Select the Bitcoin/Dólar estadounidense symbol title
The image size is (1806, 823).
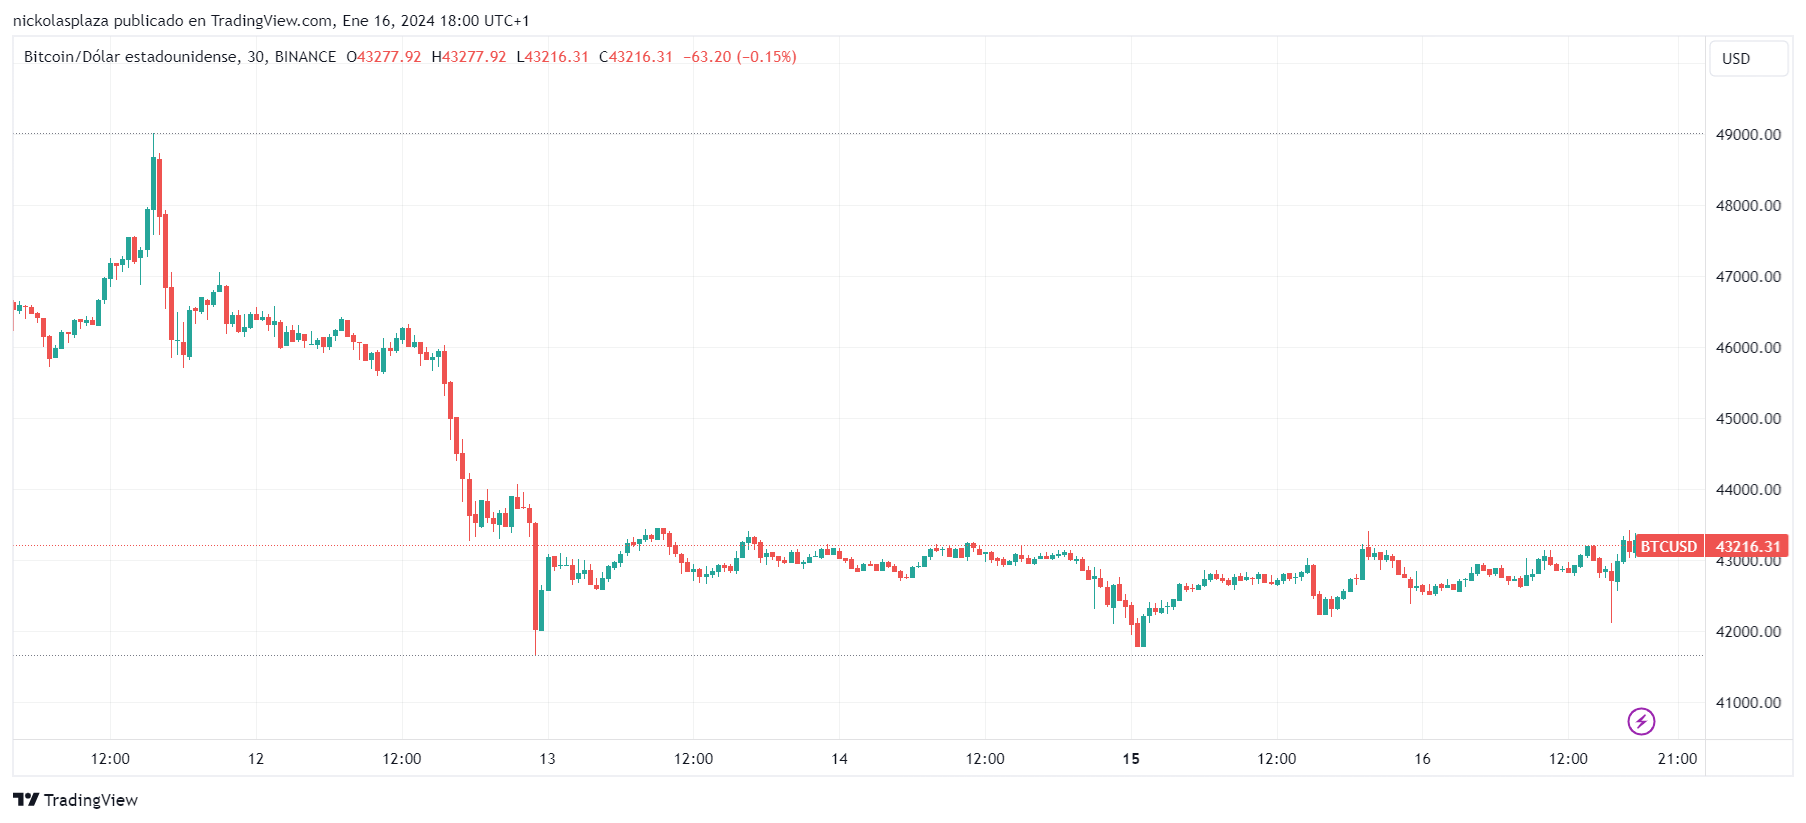click(131, 57)
